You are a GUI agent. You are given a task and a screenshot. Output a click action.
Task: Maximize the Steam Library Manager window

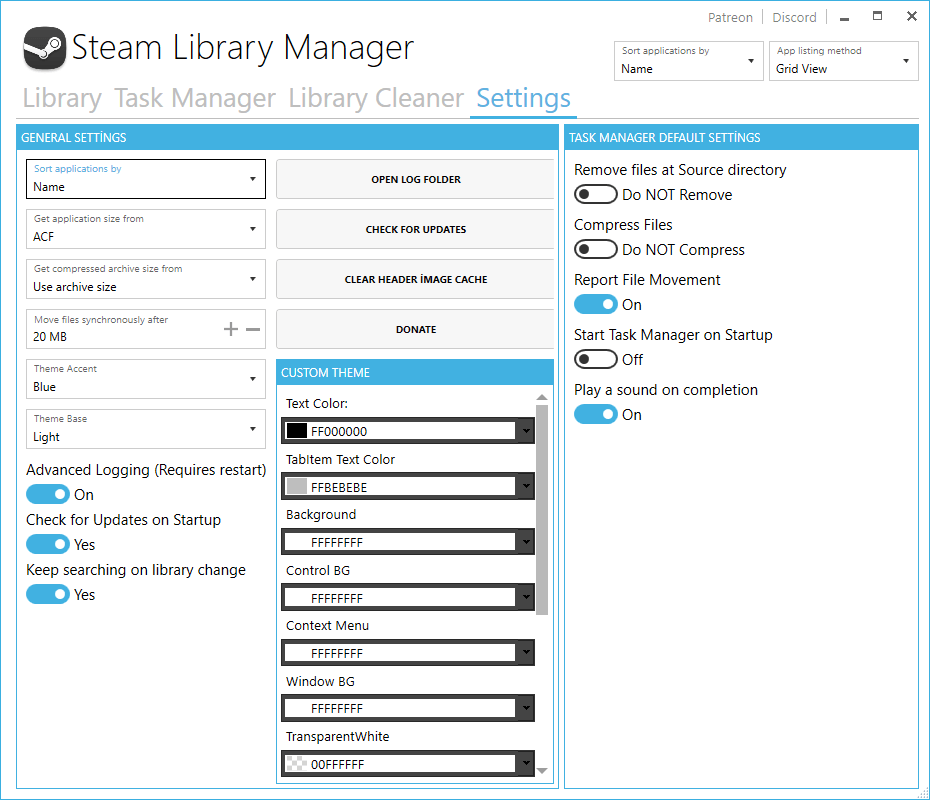pyautogui.click(x=877, y=17)
